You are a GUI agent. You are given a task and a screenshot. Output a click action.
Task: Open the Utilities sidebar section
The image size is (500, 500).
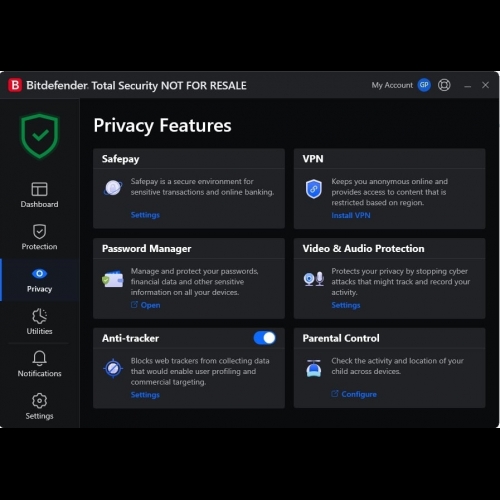coord(39,321)
